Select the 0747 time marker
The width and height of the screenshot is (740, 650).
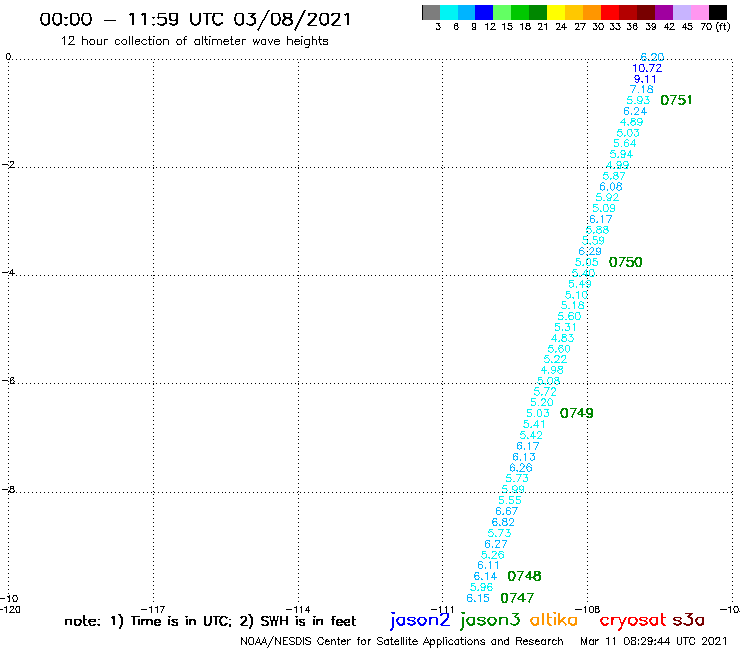point(517,598)
